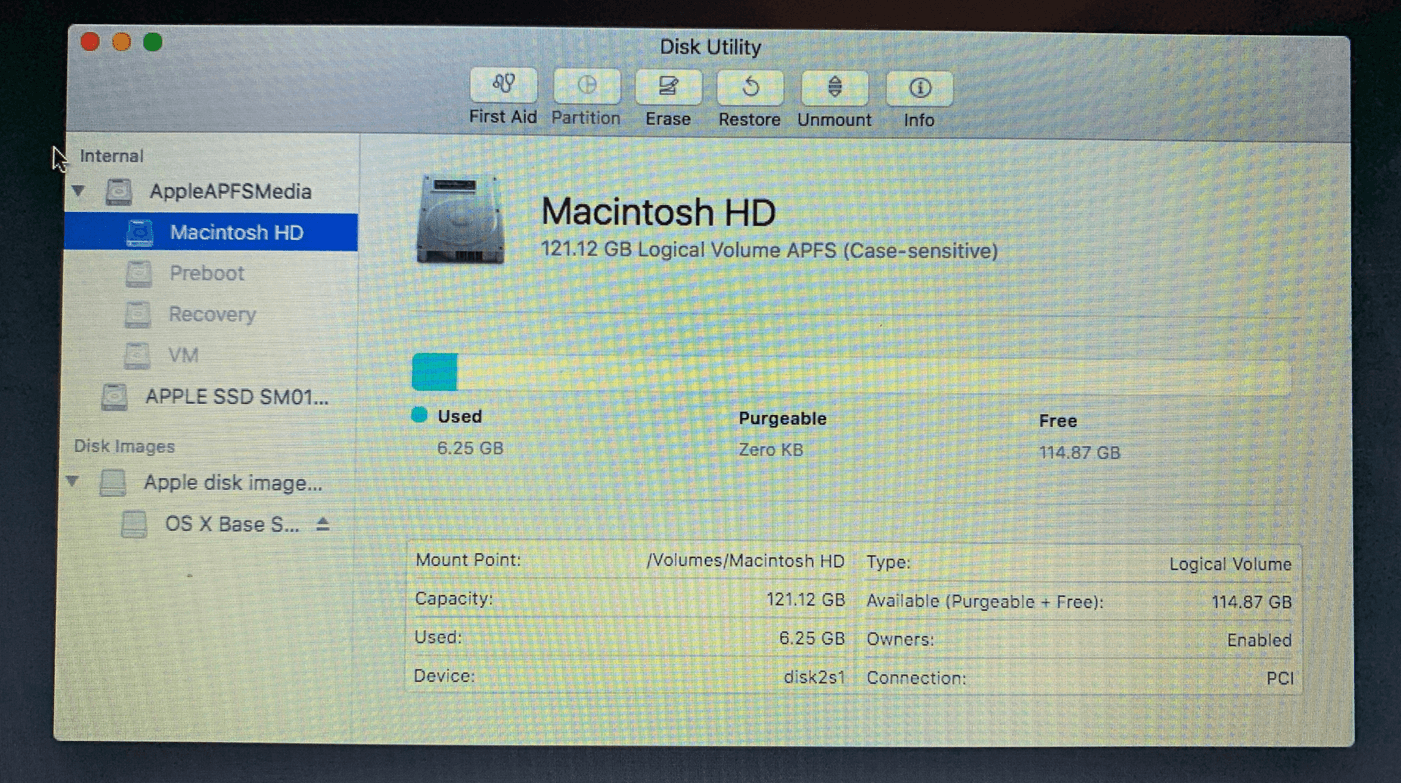The width and height of the screenshot is (1401, 783).
Task: Click the Mount Point /Volumes/Macintosh HD value
Action: pyautogui.click(x=745, y=561)
